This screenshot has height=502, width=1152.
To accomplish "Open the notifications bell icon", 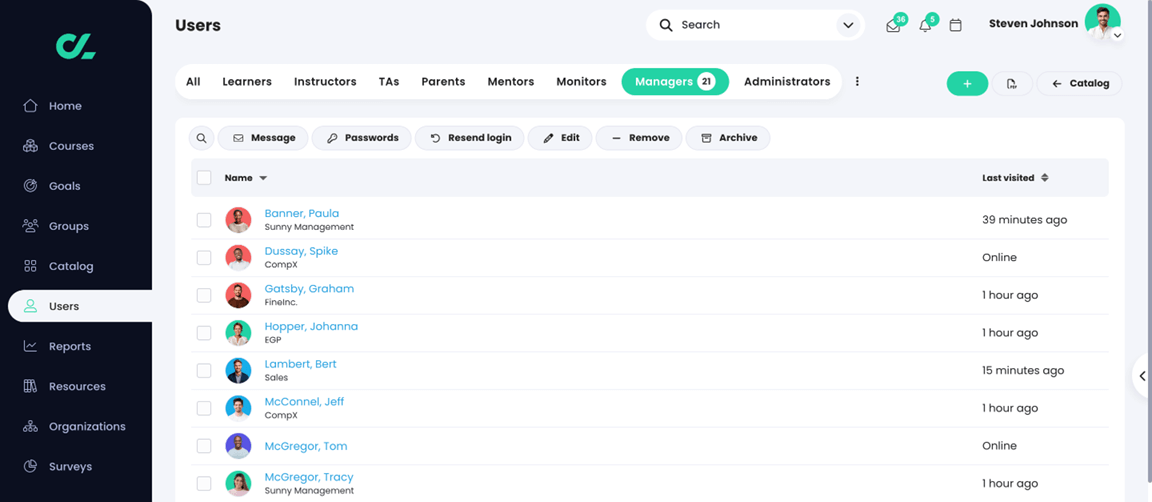I will click(926, 26).
